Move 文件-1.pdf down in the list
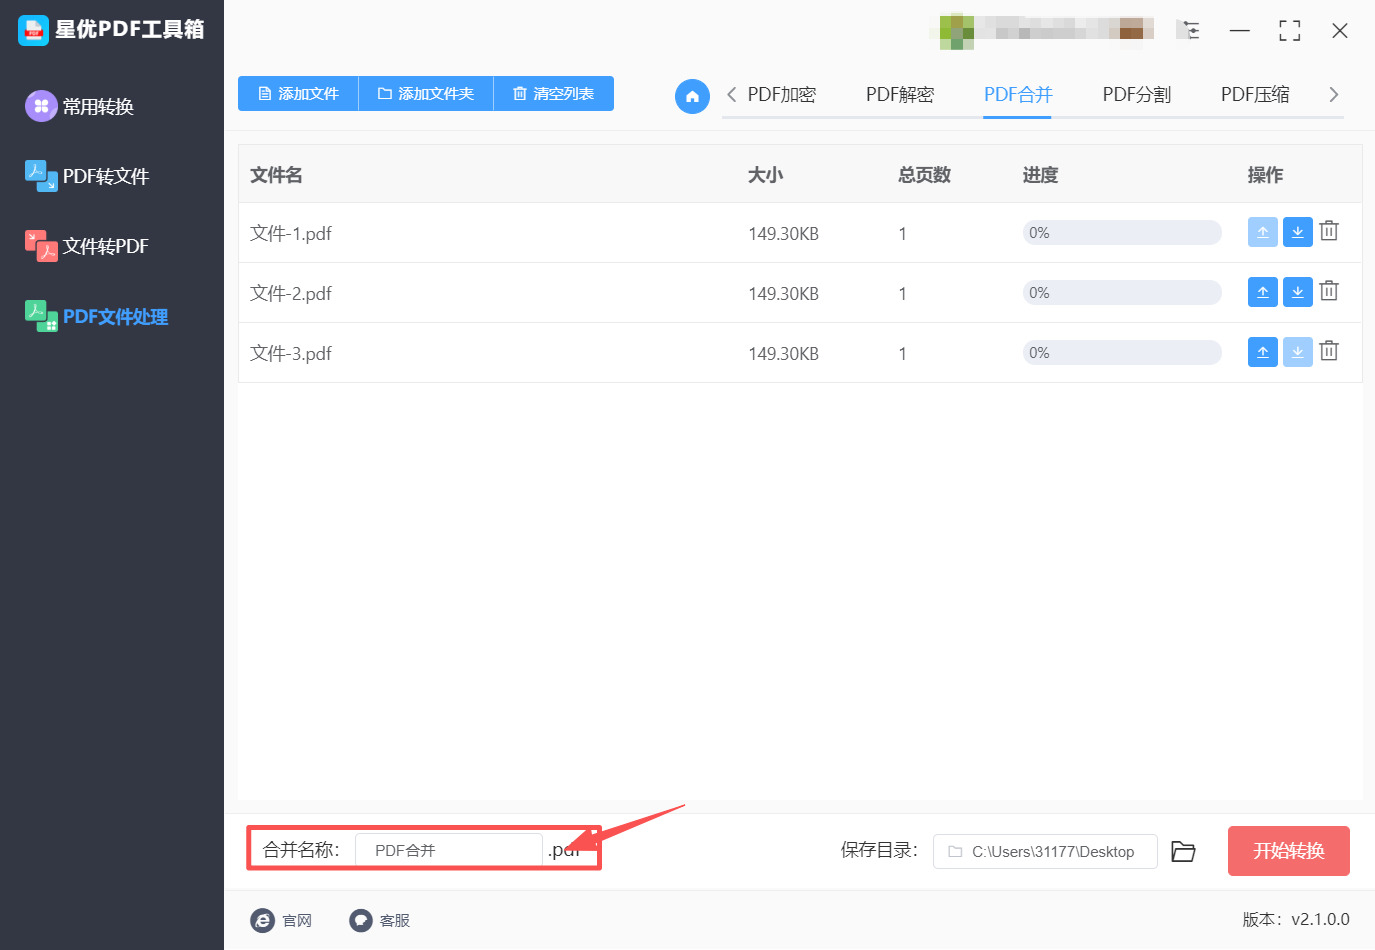The image size is (1375, 950). (1297, 232)
